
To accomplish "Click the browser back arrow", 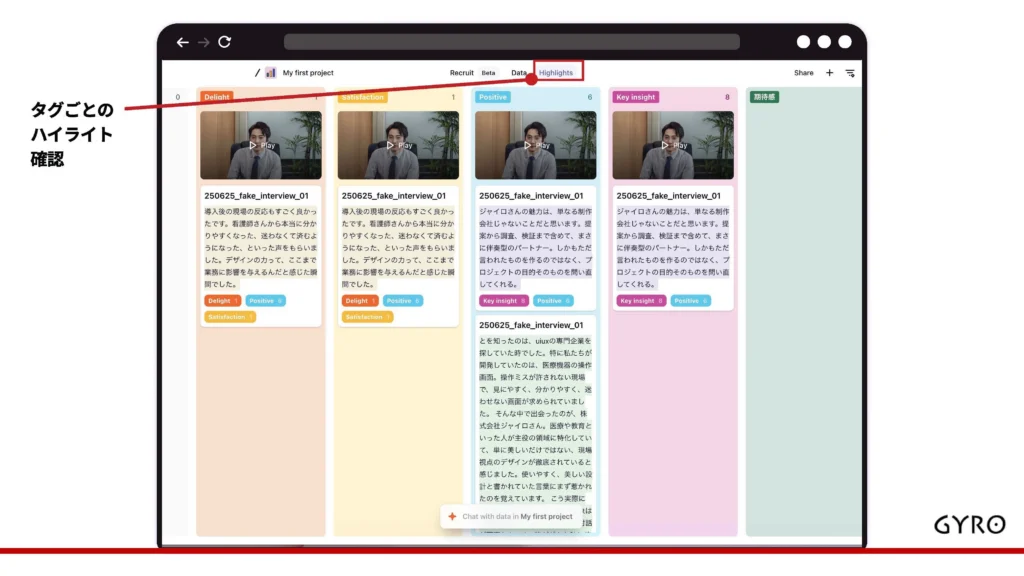I will coord(182,42).
